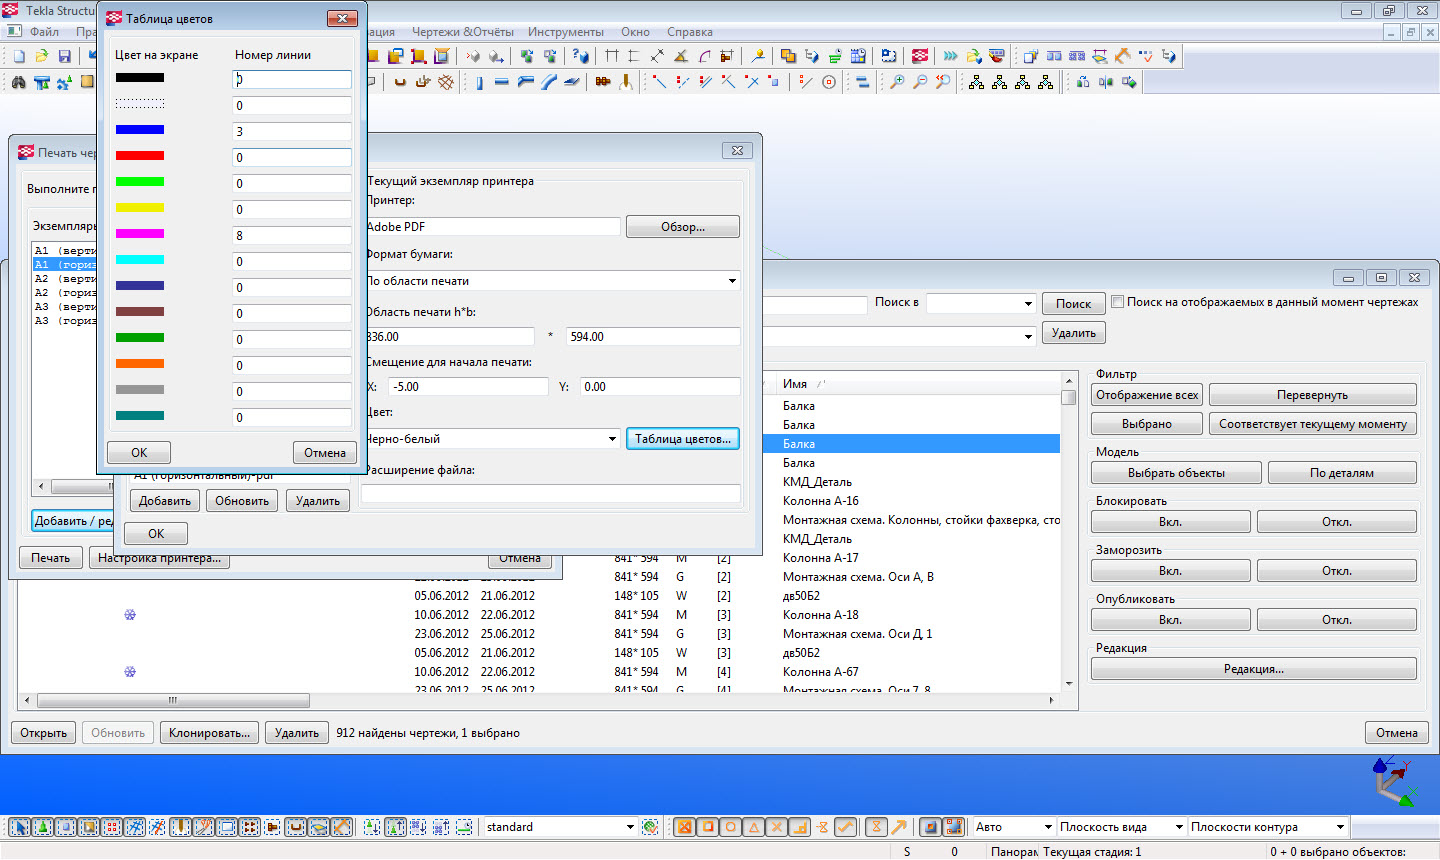Click the zoom out magnifier icon

click(x=920, y=82)
